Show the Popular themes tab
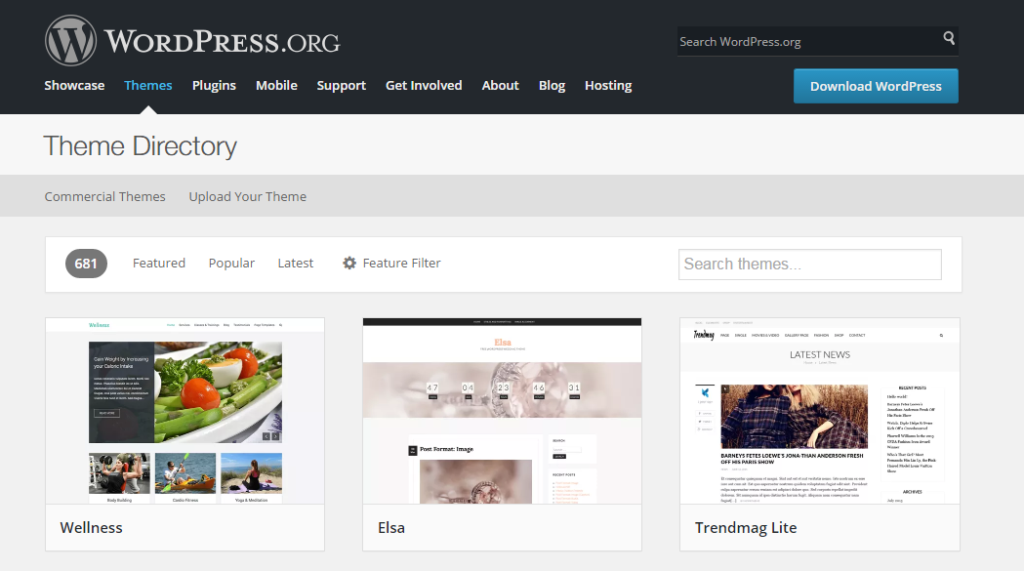1024x571 pixels. (231, 263)
